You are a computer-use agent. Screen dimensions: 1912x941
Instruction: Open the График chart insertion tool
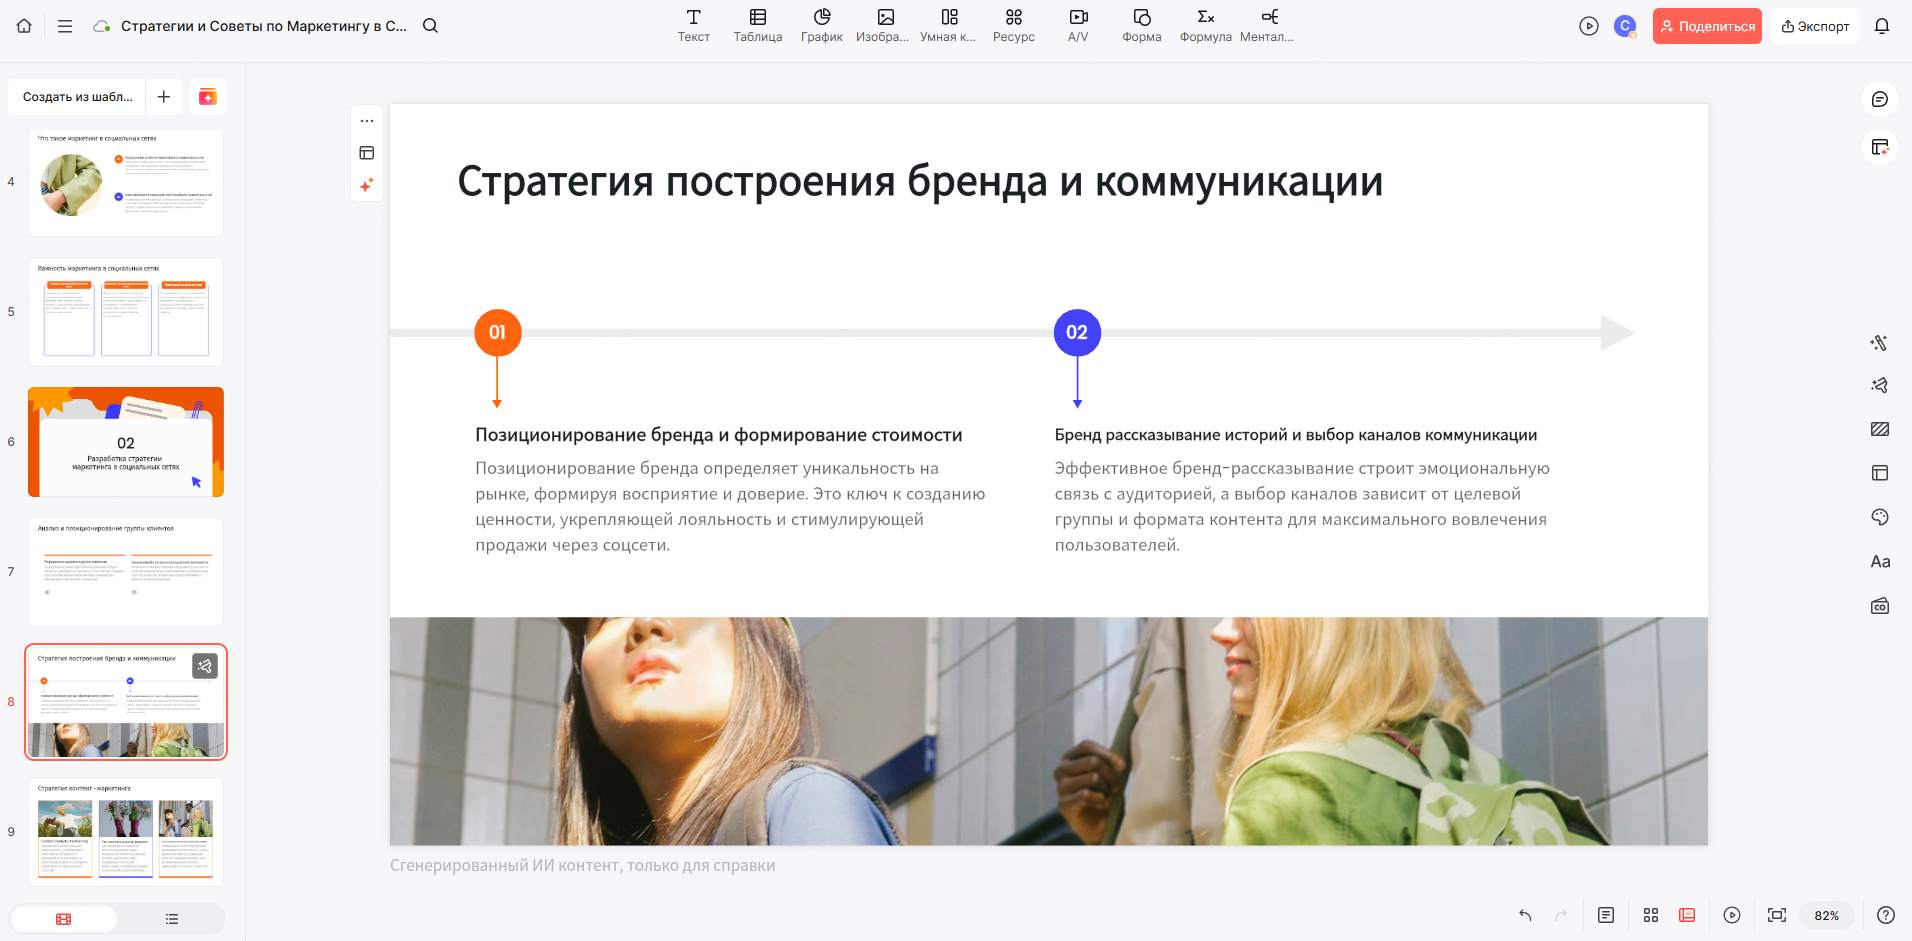(x=821, y=25)
